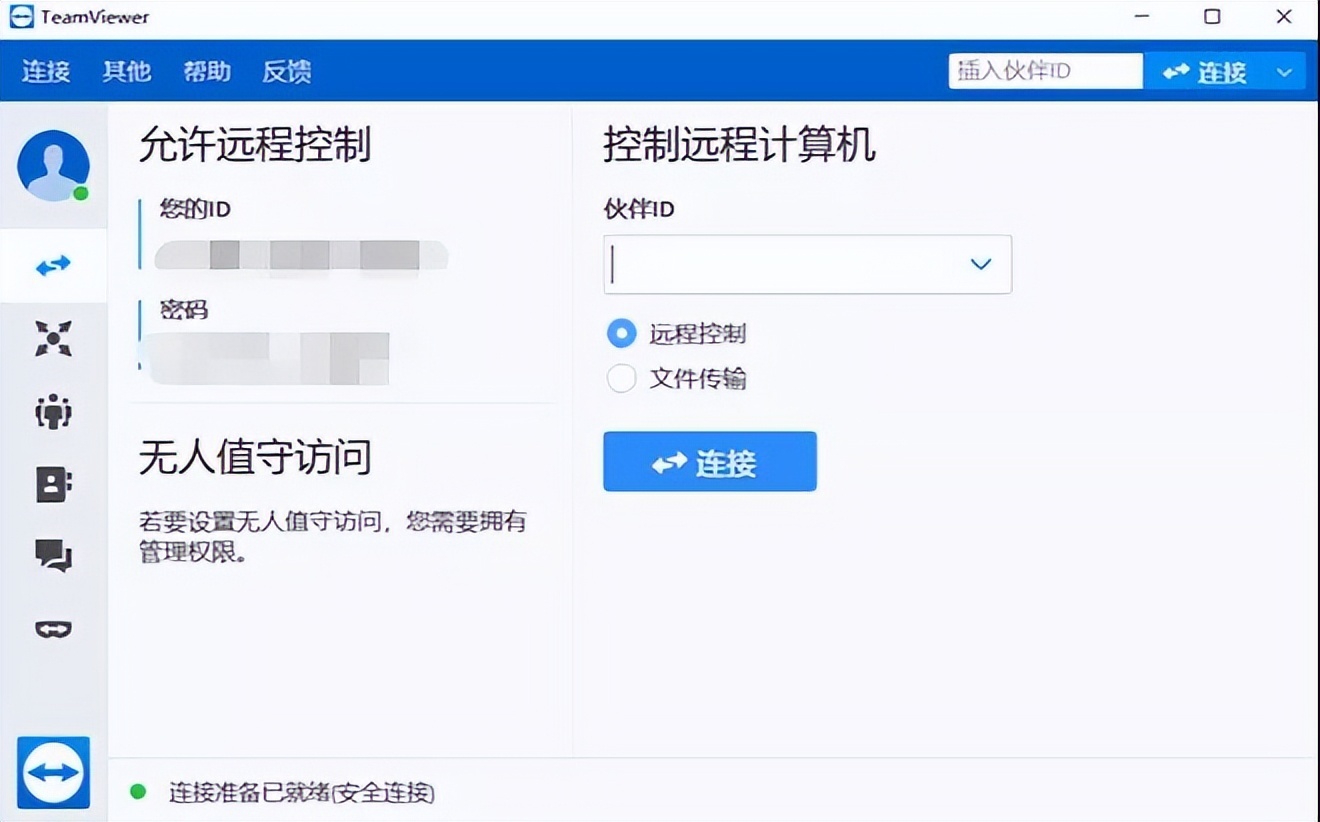Viewport: 1320px width, 822px height.
Task: Open the Computers & Contacts sidebar icon
Action: tap(53, 484)
